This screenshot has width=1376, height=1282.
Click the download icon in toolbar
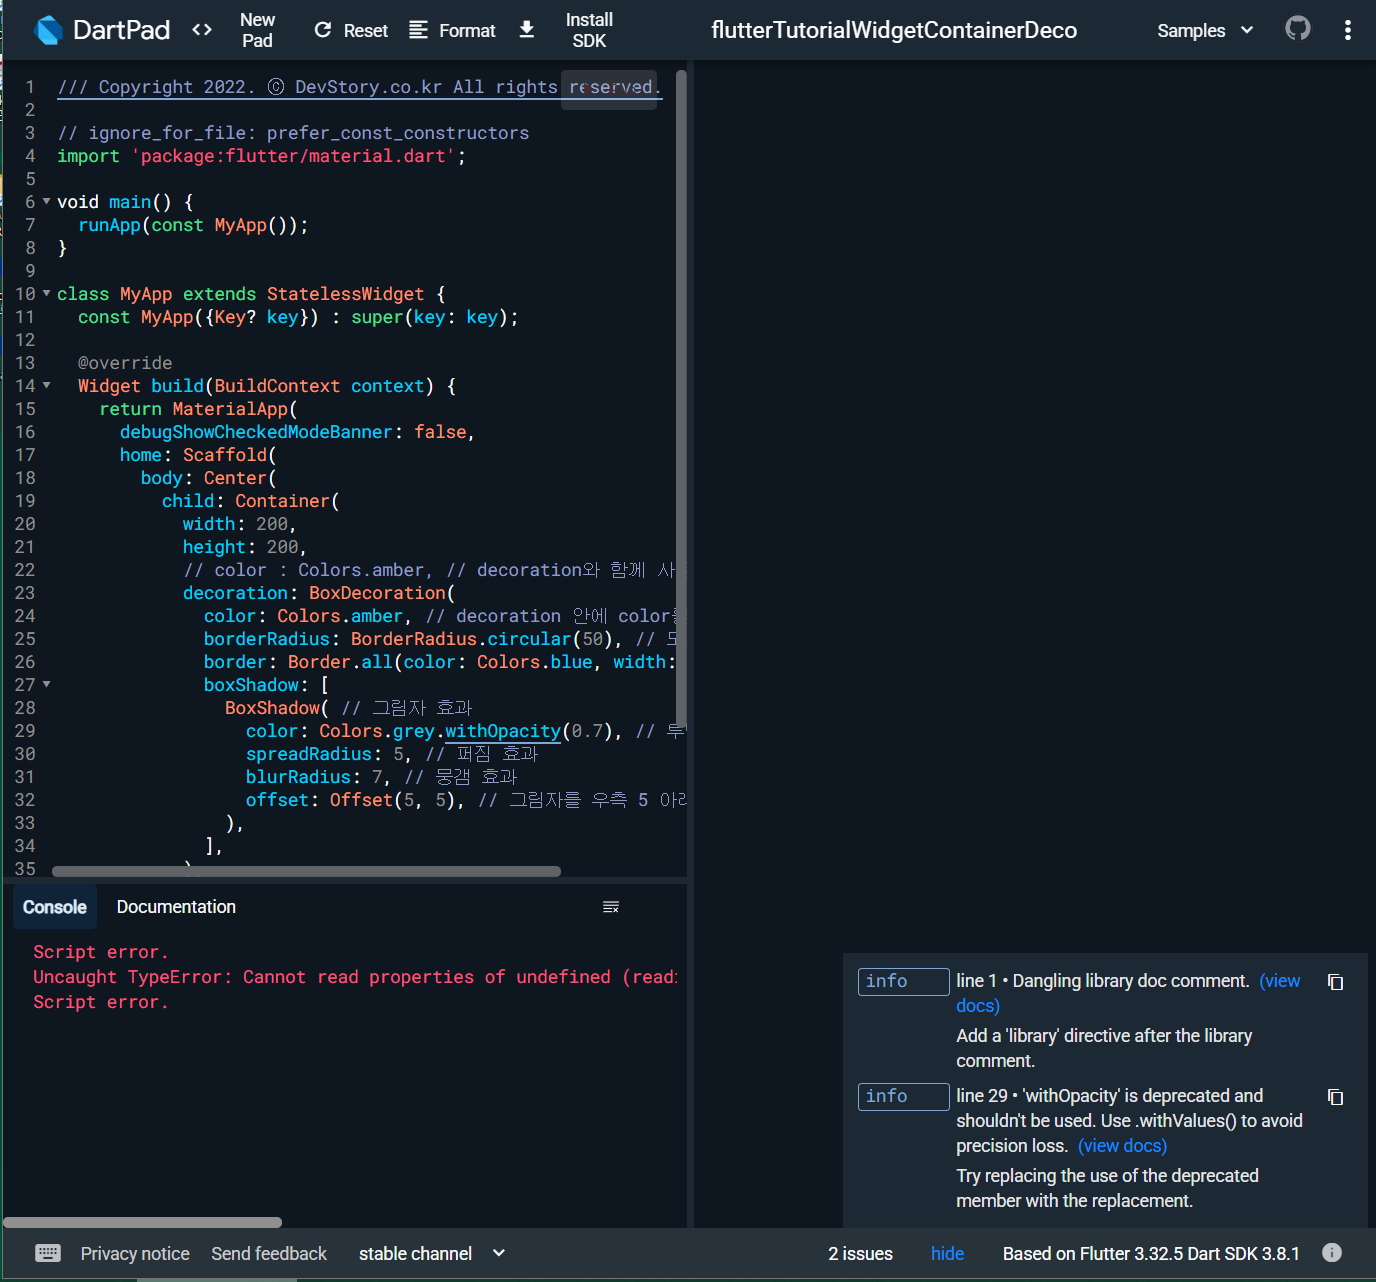coord(527,30)
